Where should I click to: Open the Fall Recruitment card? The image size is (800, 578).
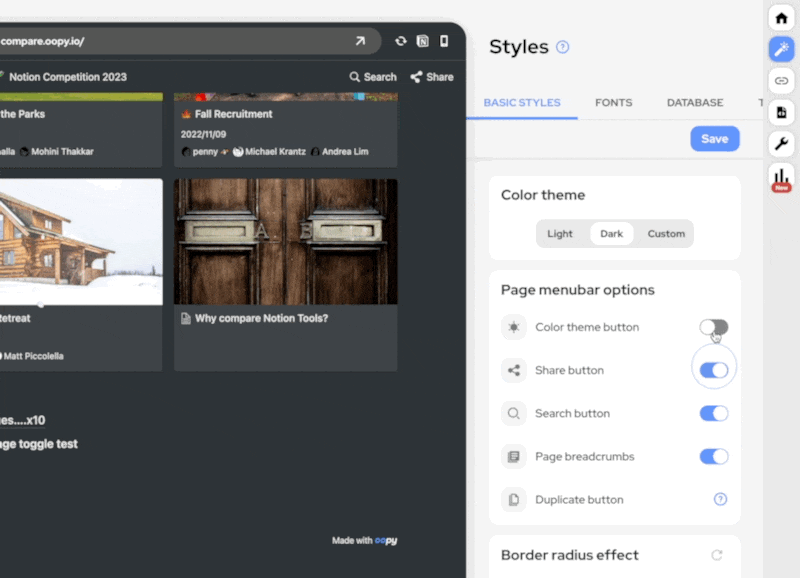(x=286, y=130)
